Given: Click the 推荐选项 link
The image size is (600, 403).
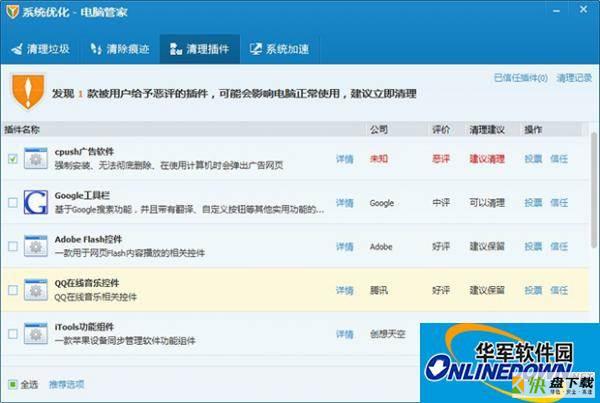Looking at the screenshot, I should (67, 384).
